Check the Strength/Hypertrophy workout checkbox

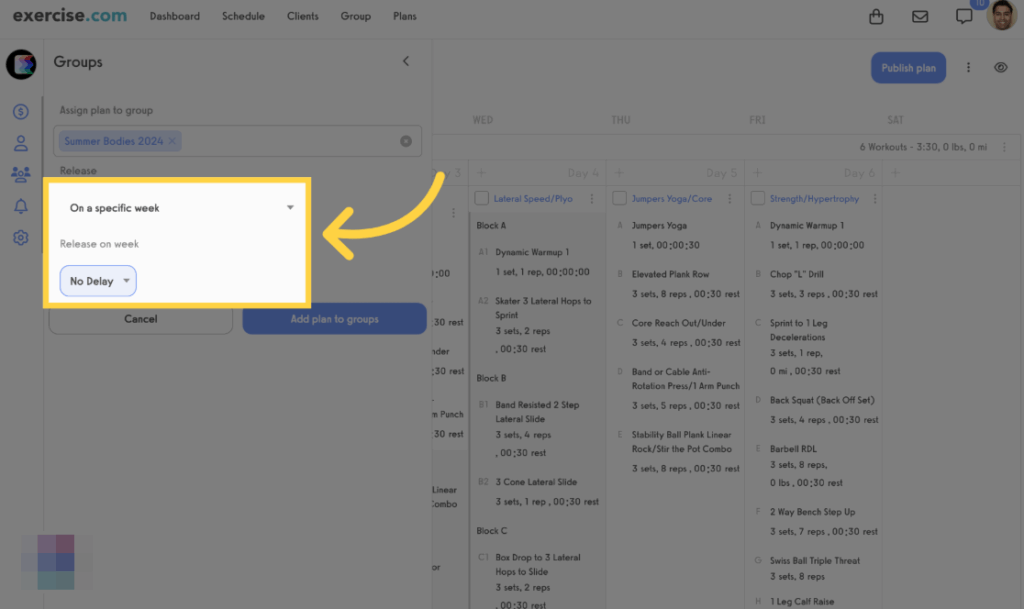pos(757,199)
